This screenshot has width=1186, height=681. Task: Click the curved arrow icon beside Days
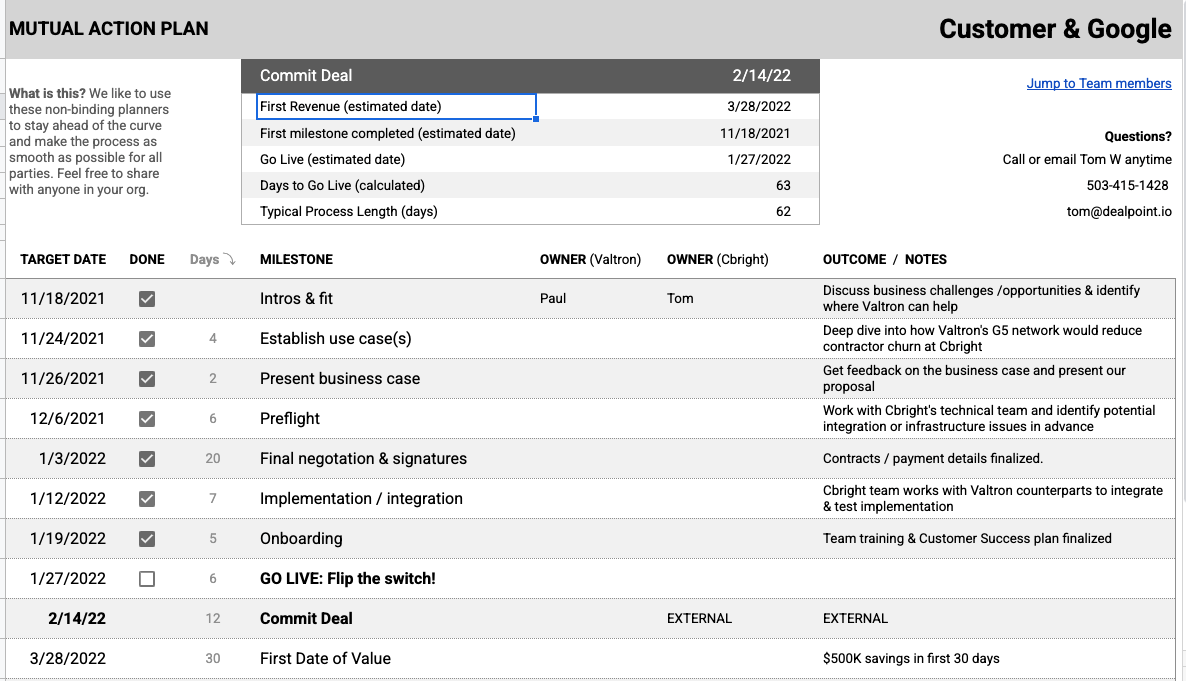pyautogui.click(x=229, y=260)
